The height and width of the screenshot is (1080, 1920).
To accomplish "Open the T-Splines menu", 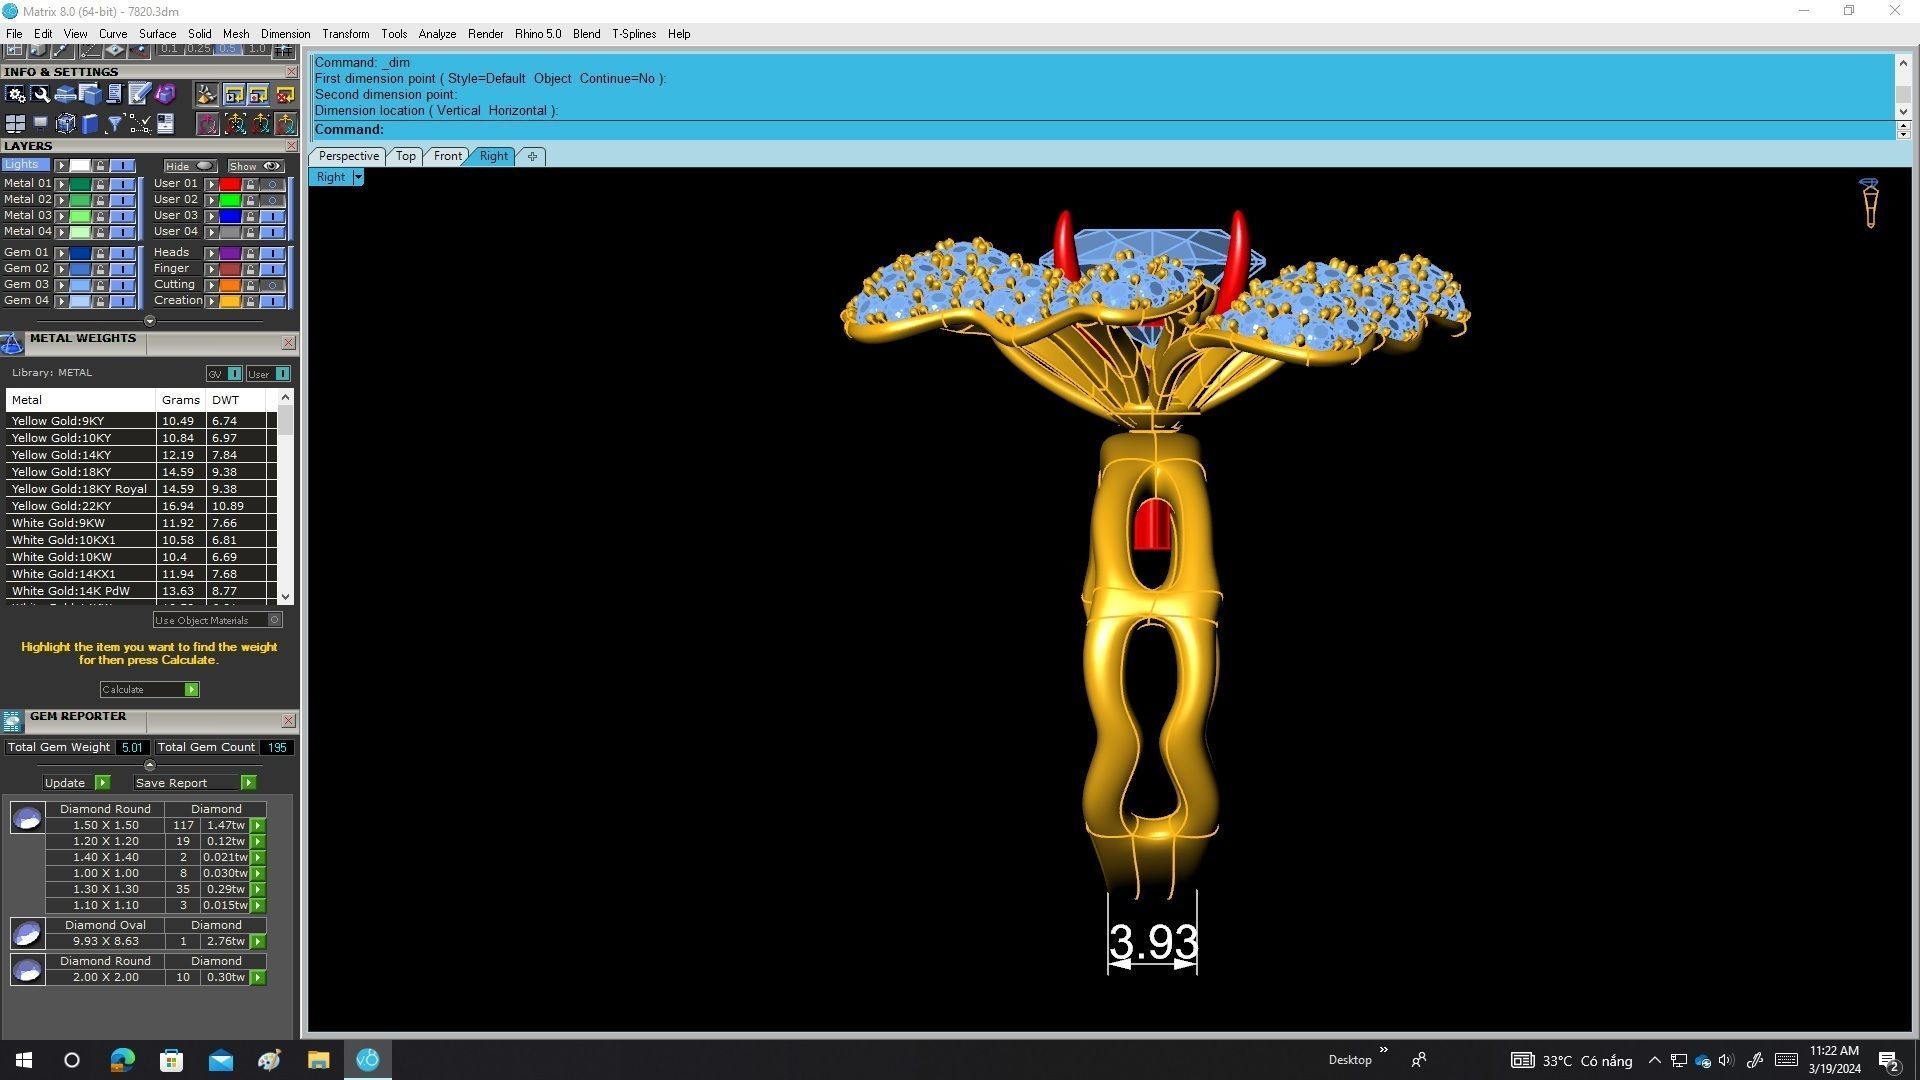I will 633,34.
